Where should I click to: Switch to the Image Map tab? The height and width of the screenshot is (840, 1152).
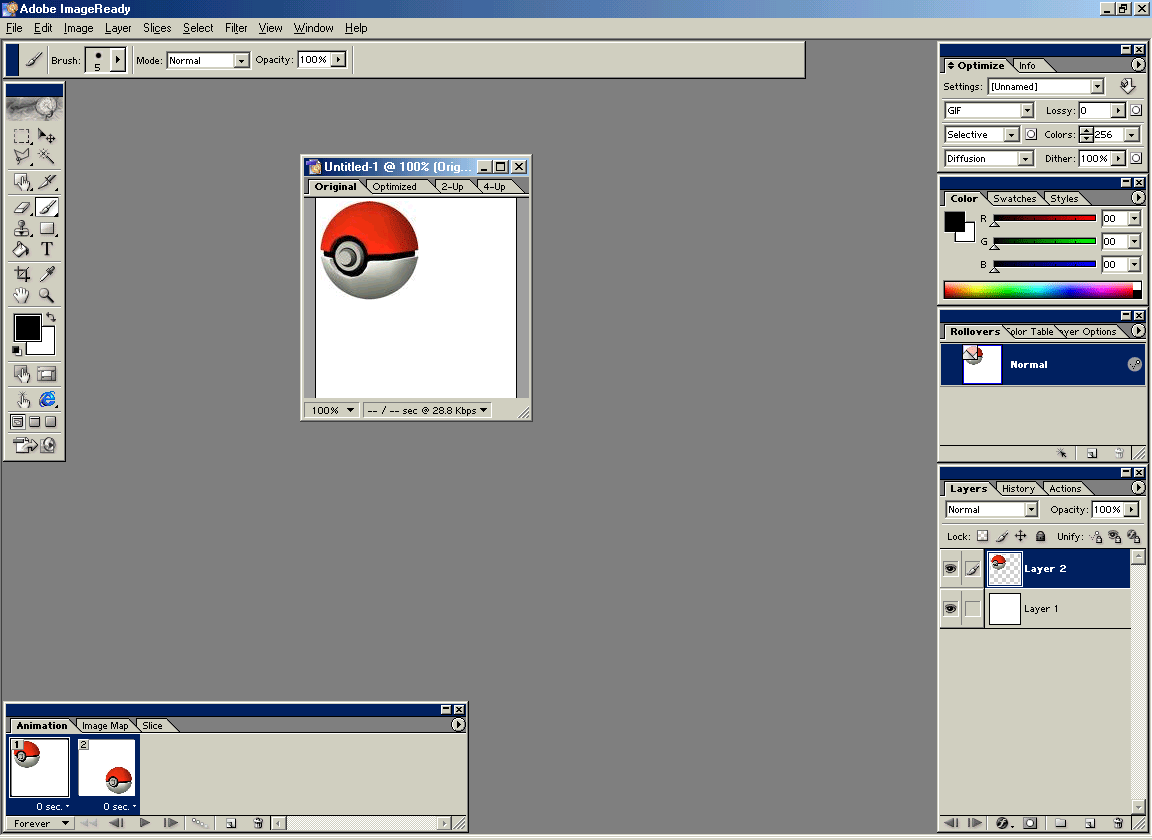point(105,725)
